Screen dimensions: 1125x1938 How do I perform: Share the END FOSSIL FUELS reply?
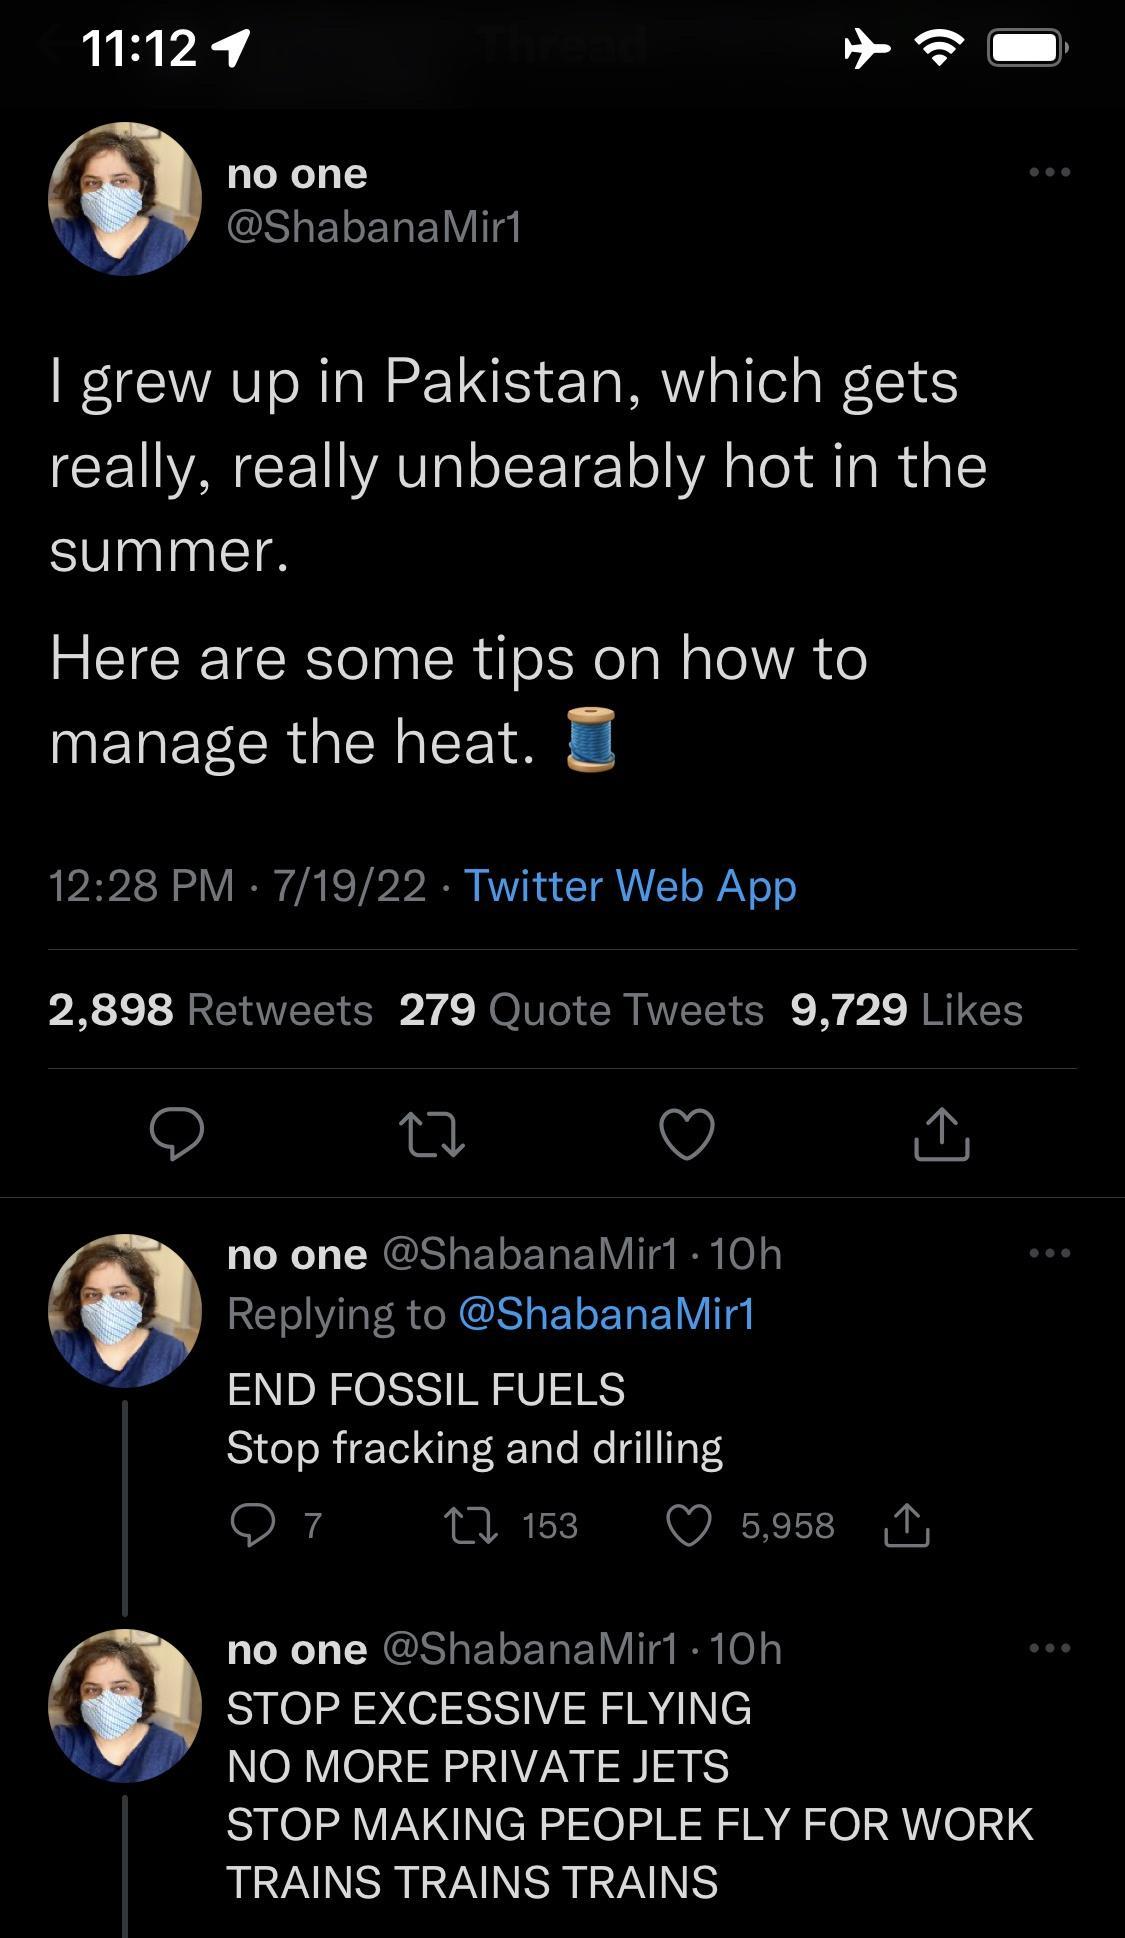coord(908,1523)
